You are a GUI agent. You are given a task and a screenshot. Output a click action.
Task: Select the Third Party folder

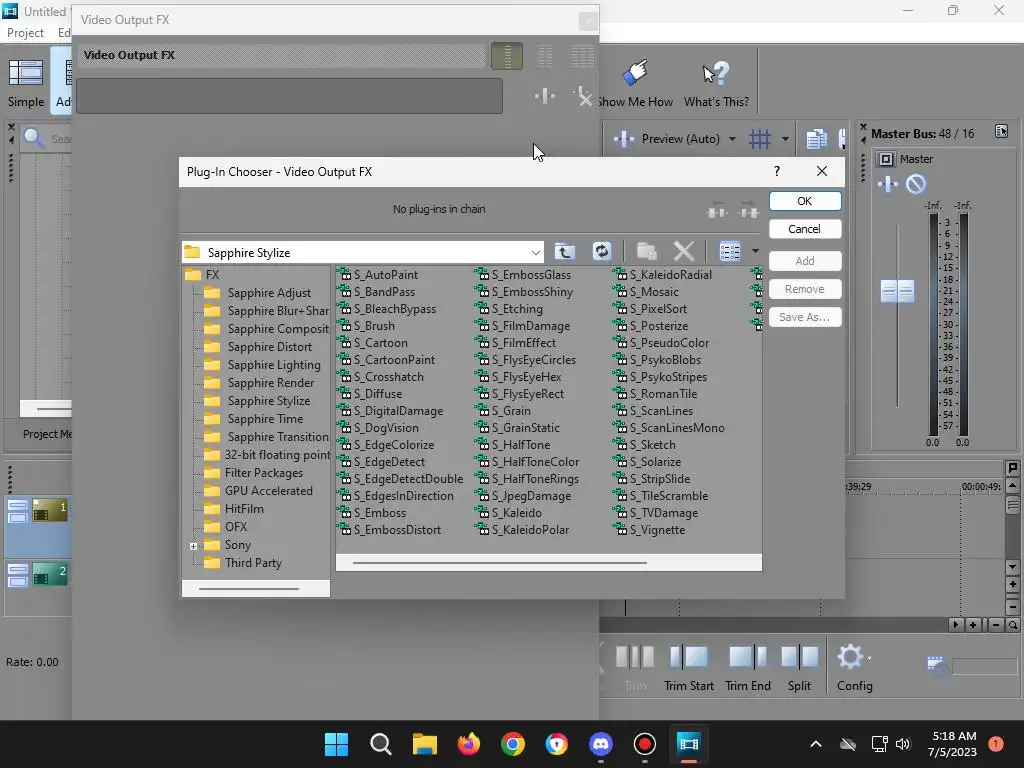(253, 562)
